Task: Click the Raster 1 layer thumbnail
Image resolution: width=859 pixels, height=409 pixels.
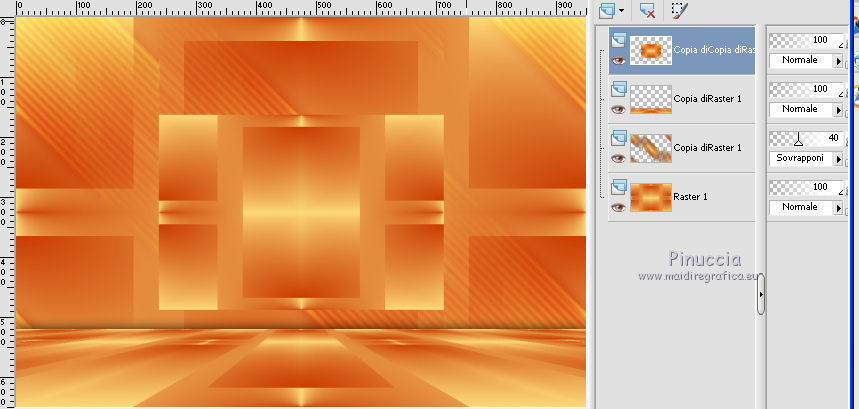Action: pyautogui.click(x=651, y=197)
